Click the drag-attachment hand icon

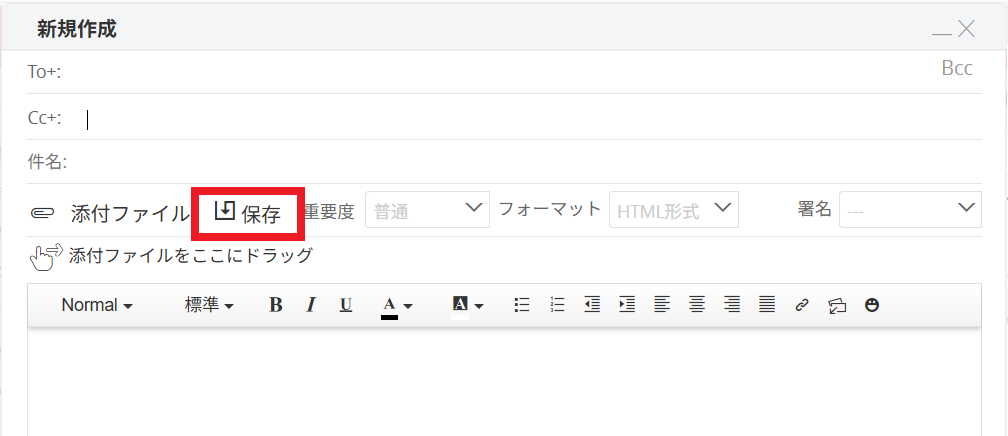[46, 257]
